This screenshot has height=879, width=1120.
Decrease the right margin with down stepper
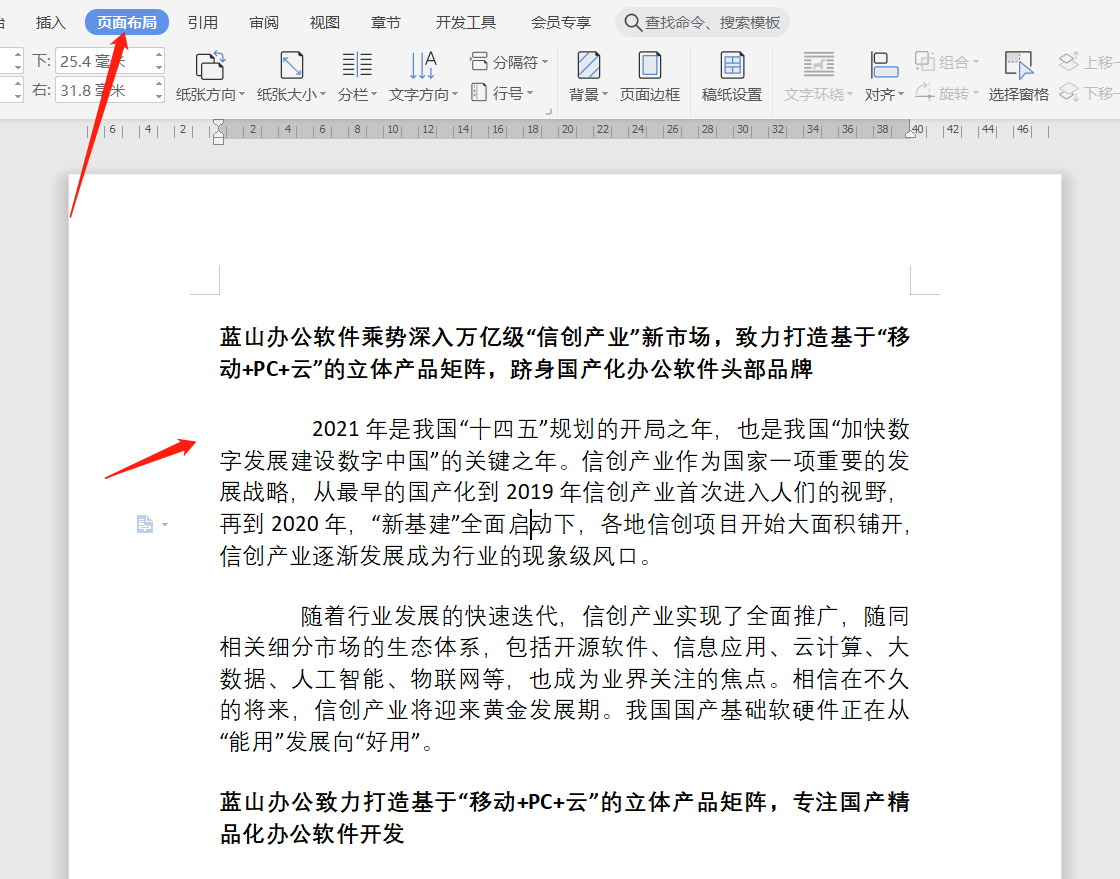(x=159, y=97)
